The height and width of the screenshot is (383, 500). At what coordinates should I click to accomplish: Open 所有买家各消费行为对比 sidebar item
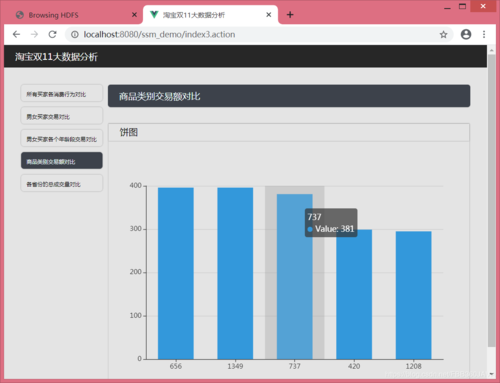(62, 93)
